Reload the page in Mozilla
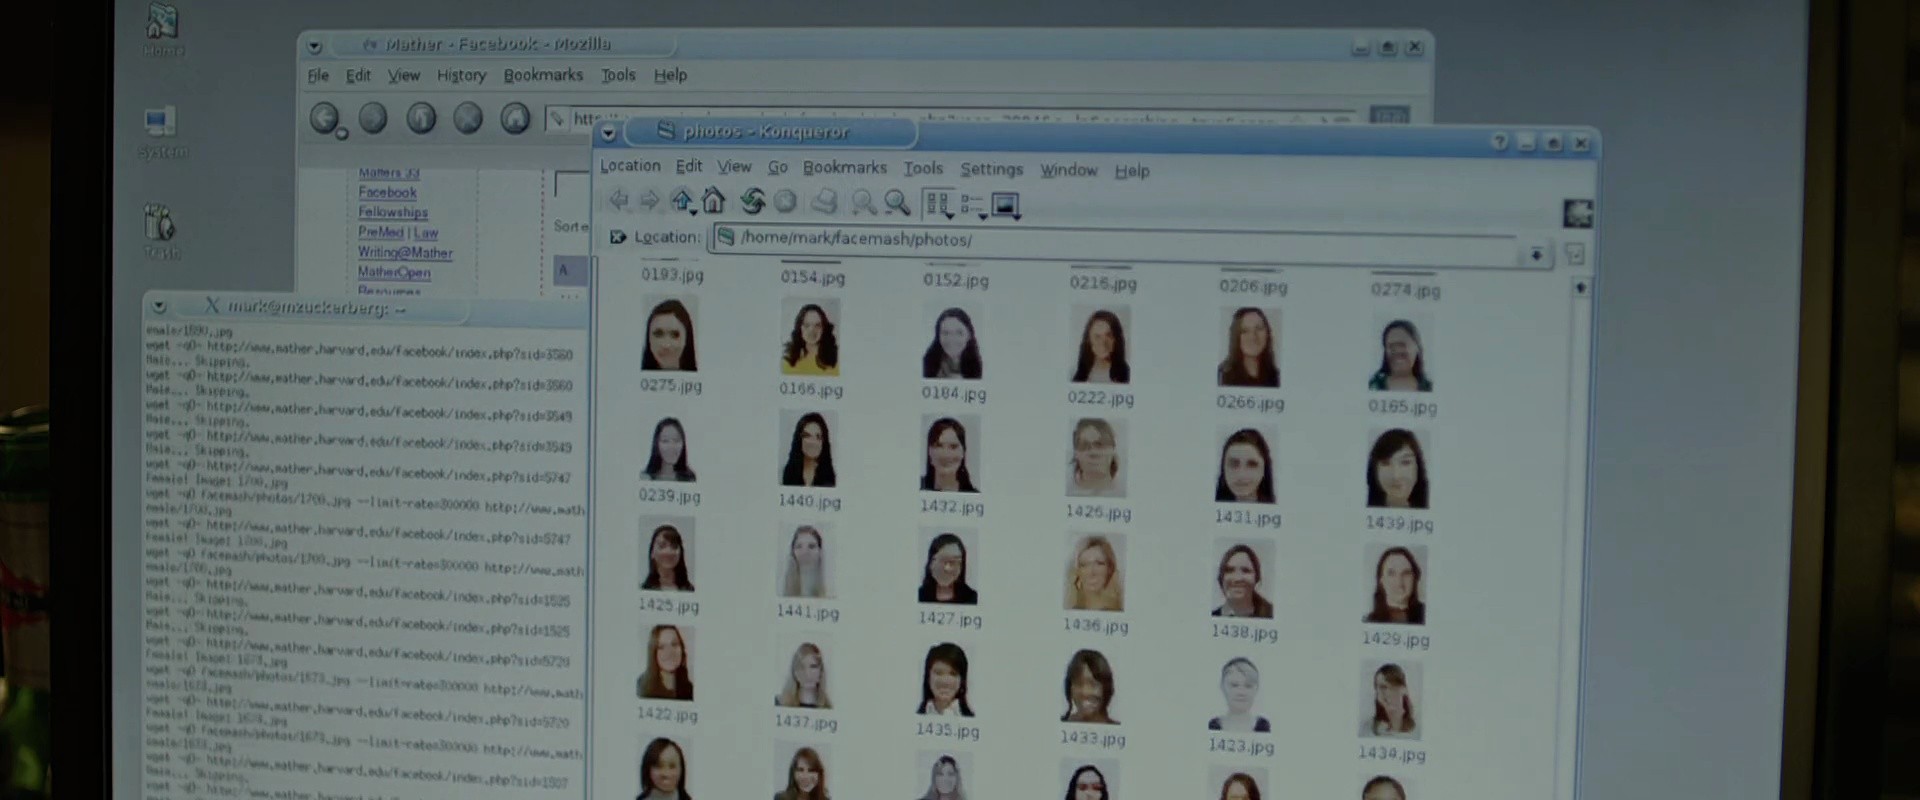Screen dimensions: 1920x800 pos(421,118)
